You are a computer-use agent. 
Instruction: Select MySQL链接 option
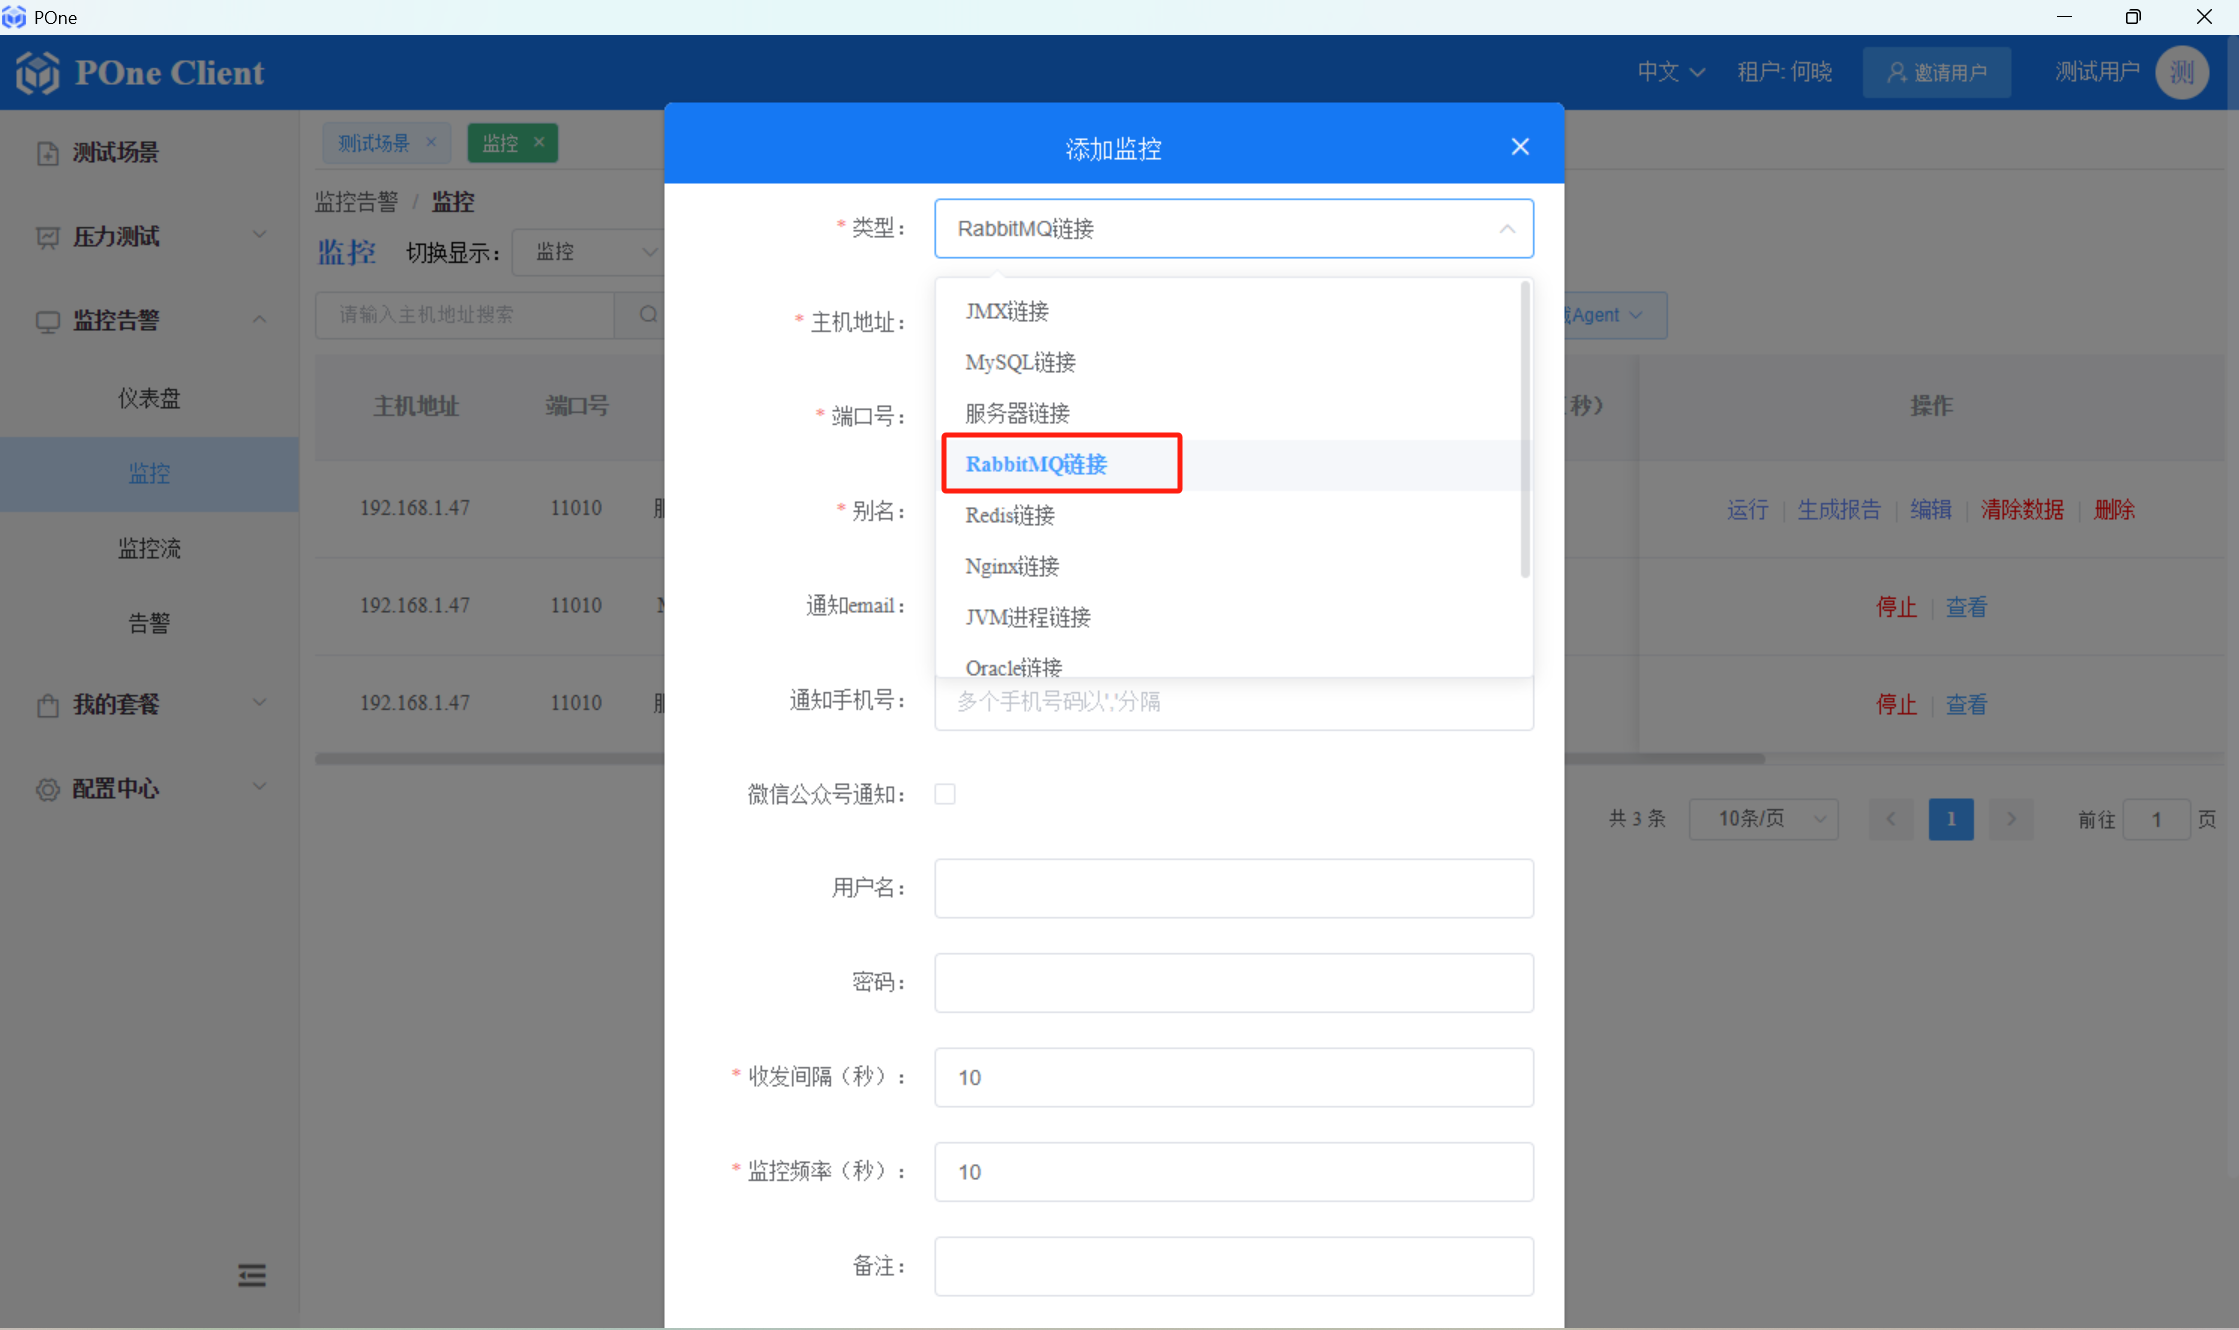(x=1020, y=362)
